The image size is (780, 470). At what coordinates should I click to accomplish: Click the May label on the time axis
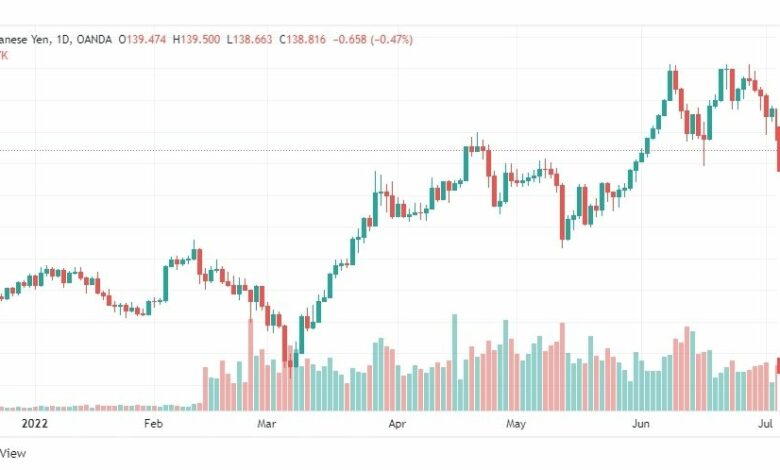click(516, 424)
